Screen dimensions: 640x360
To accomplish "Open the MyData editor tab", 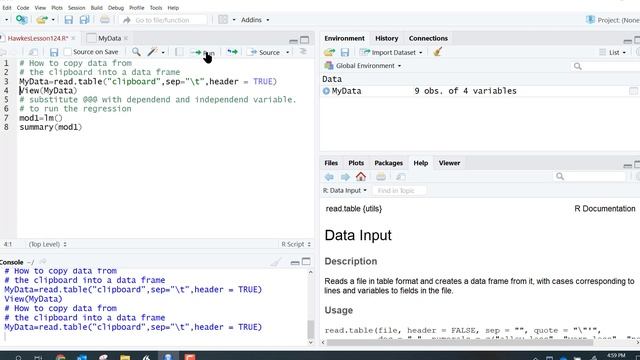I will click(109, 38).
